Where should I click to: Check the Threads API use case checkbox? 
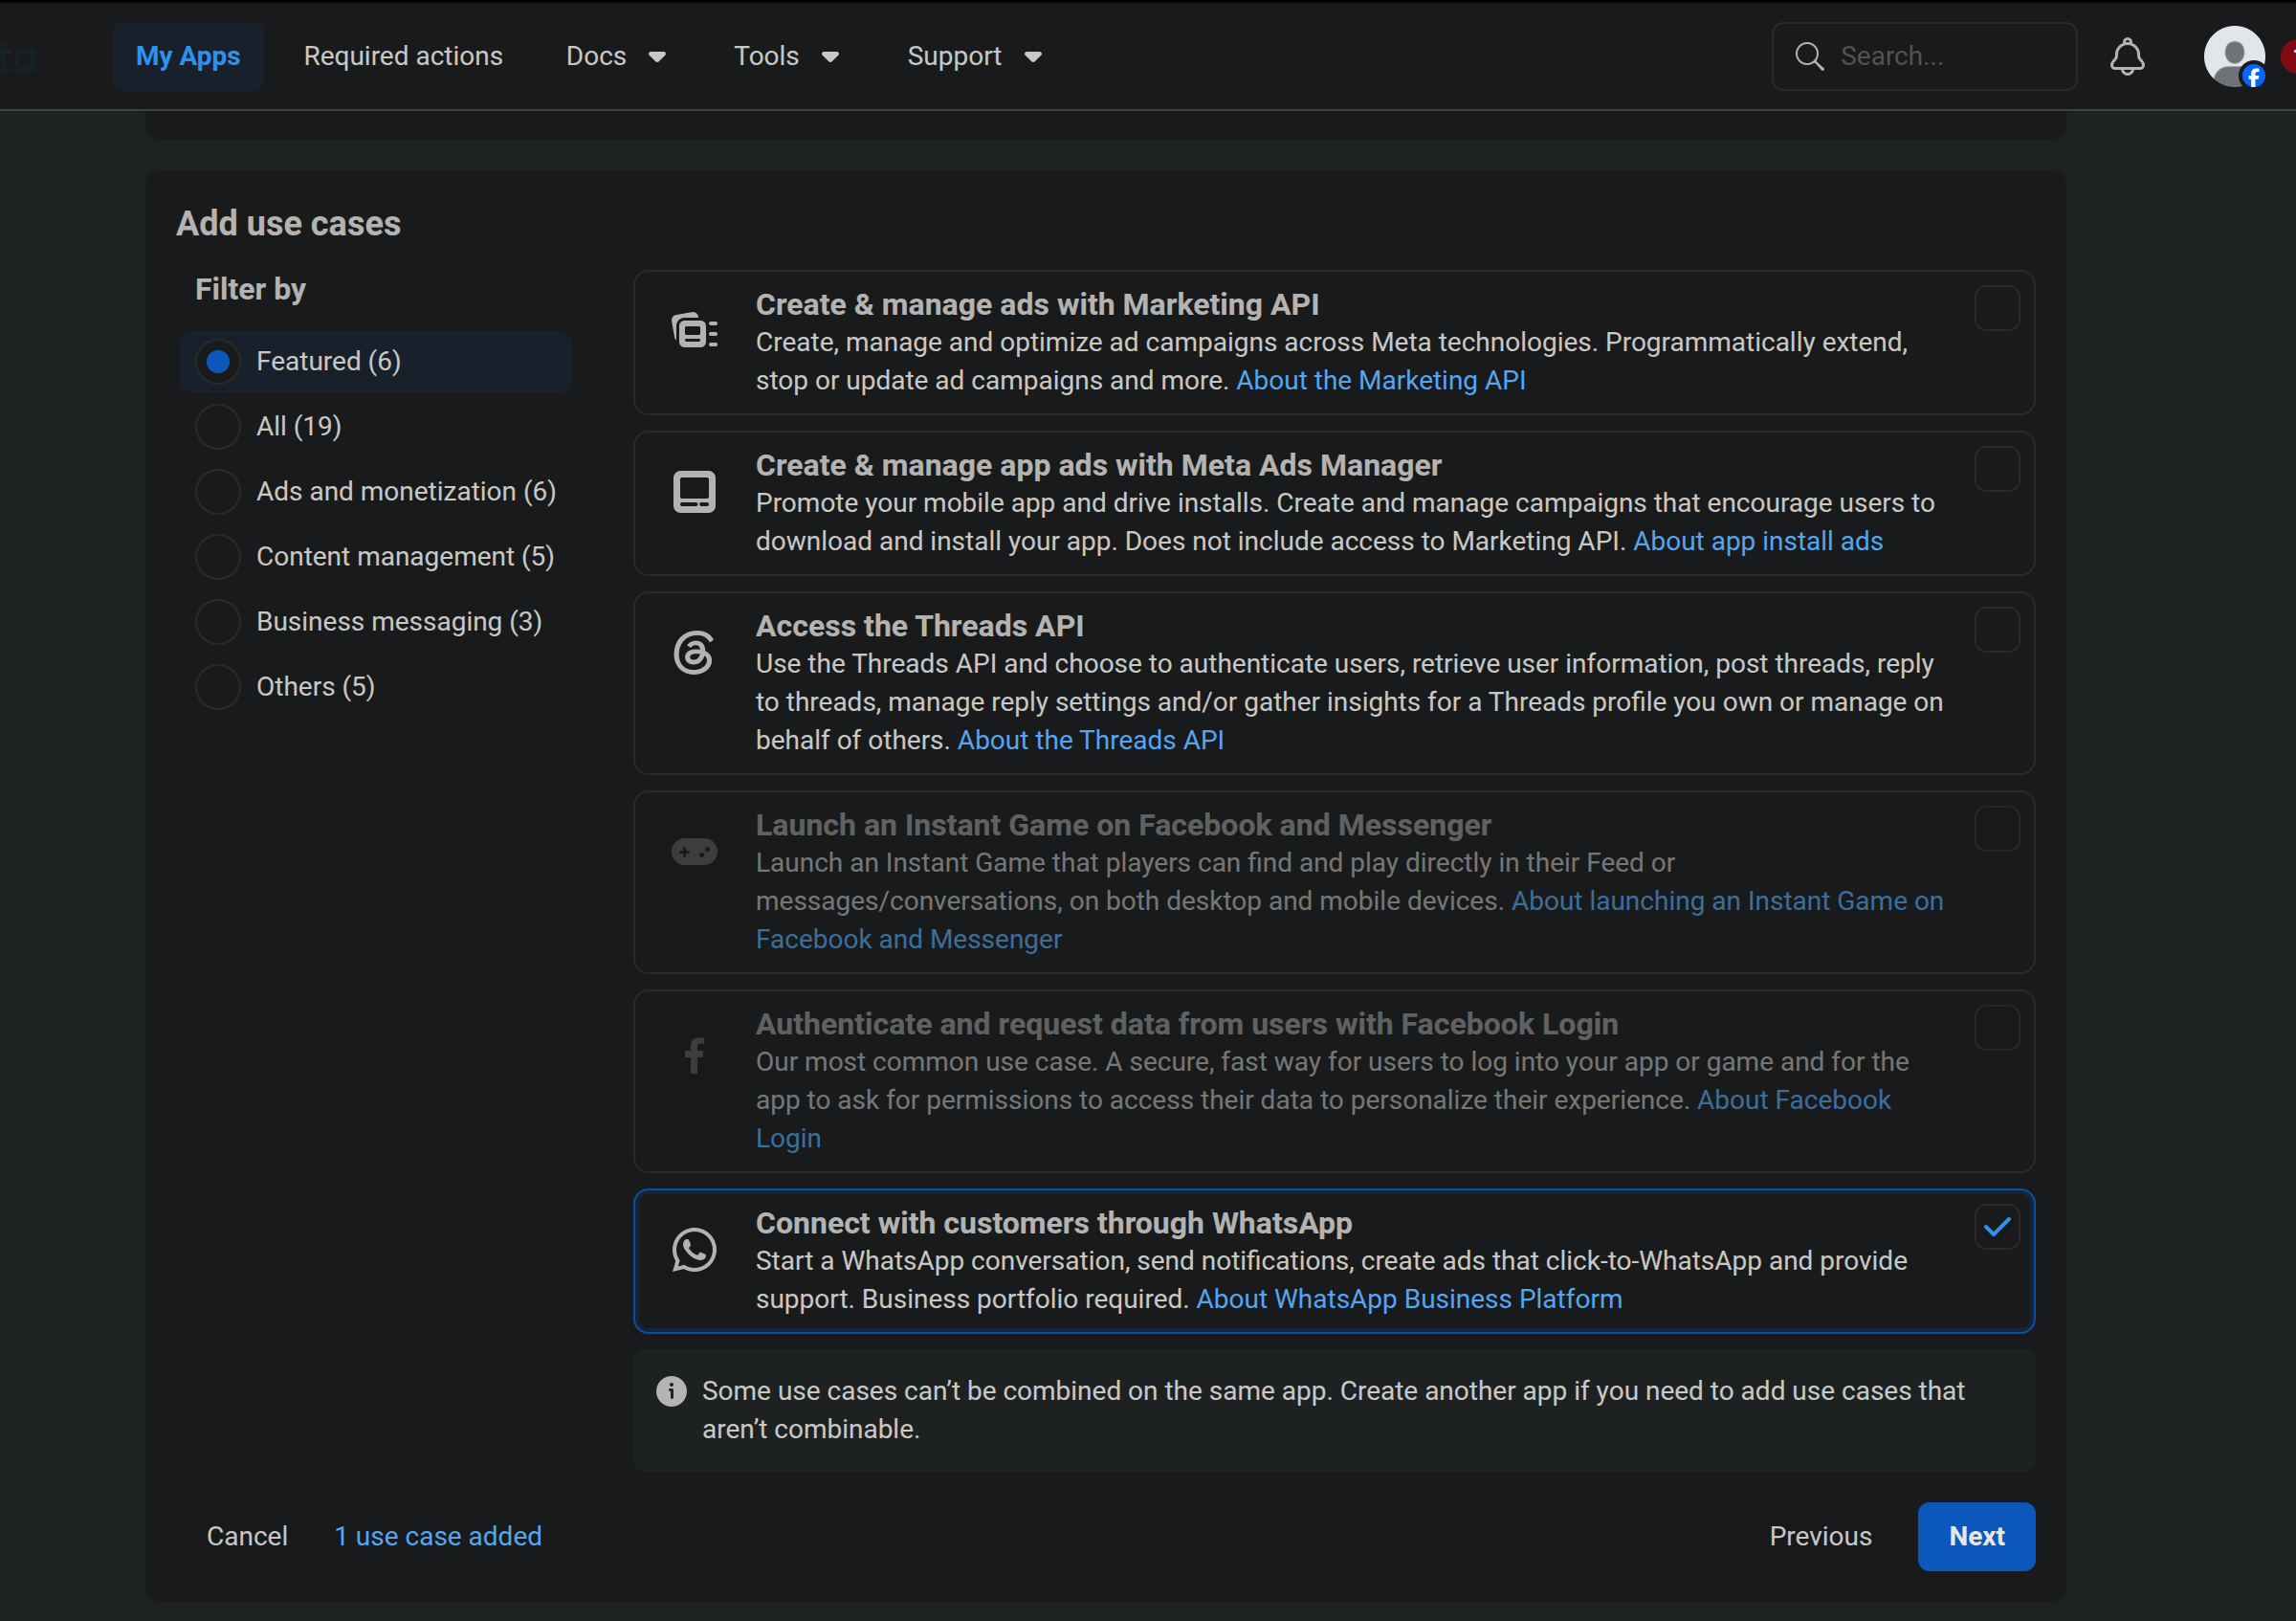1996,630
